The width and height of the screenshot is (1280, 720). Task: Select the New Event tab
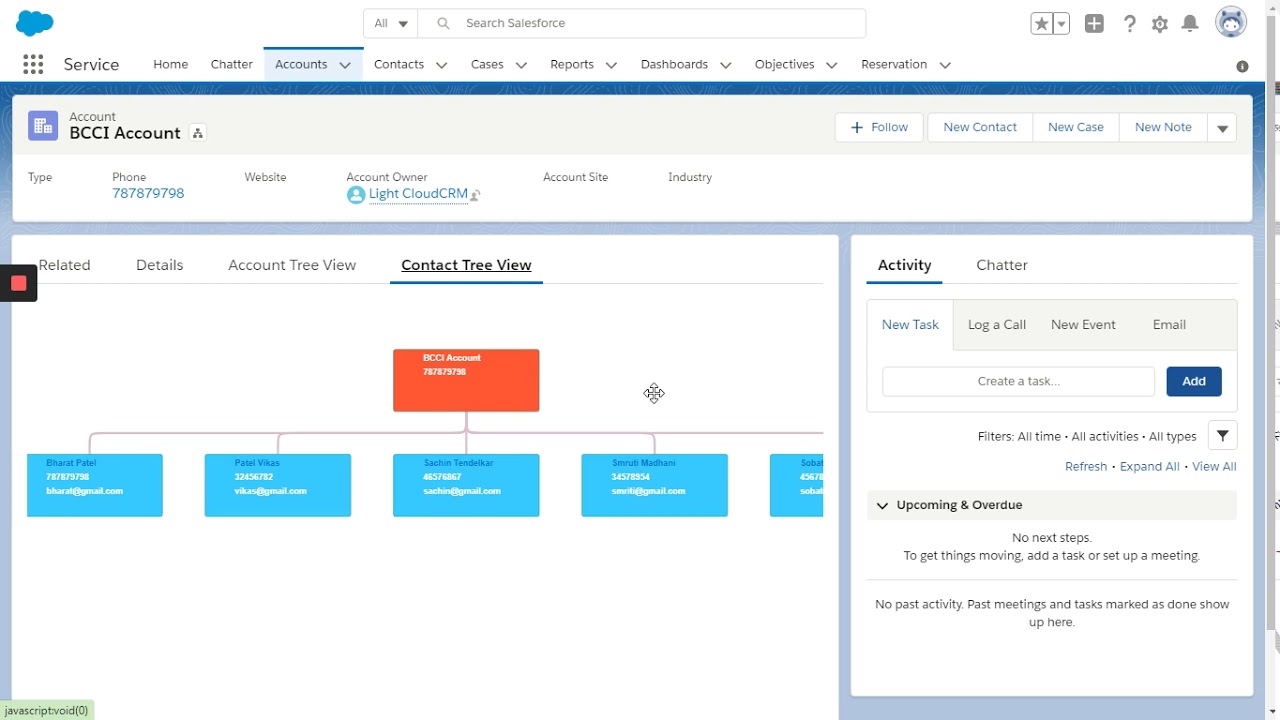pyautogui.click(x=1083, y=325)
